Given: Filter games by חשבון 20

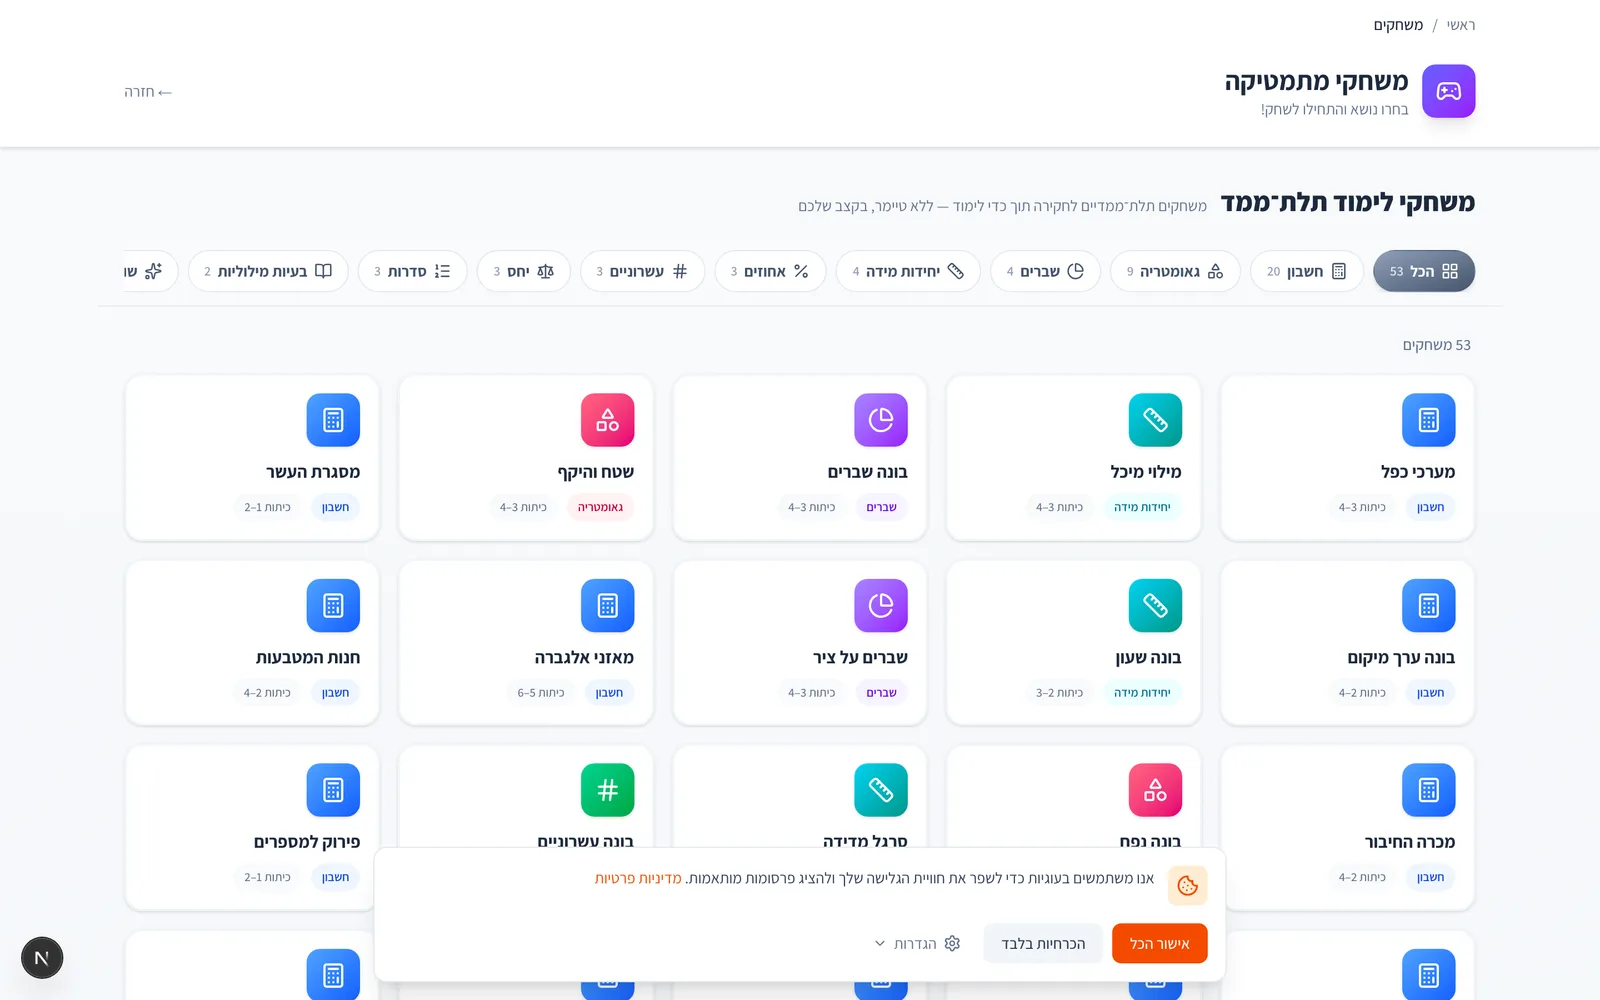Looking at the screenshot, I should pos(1306,271).
